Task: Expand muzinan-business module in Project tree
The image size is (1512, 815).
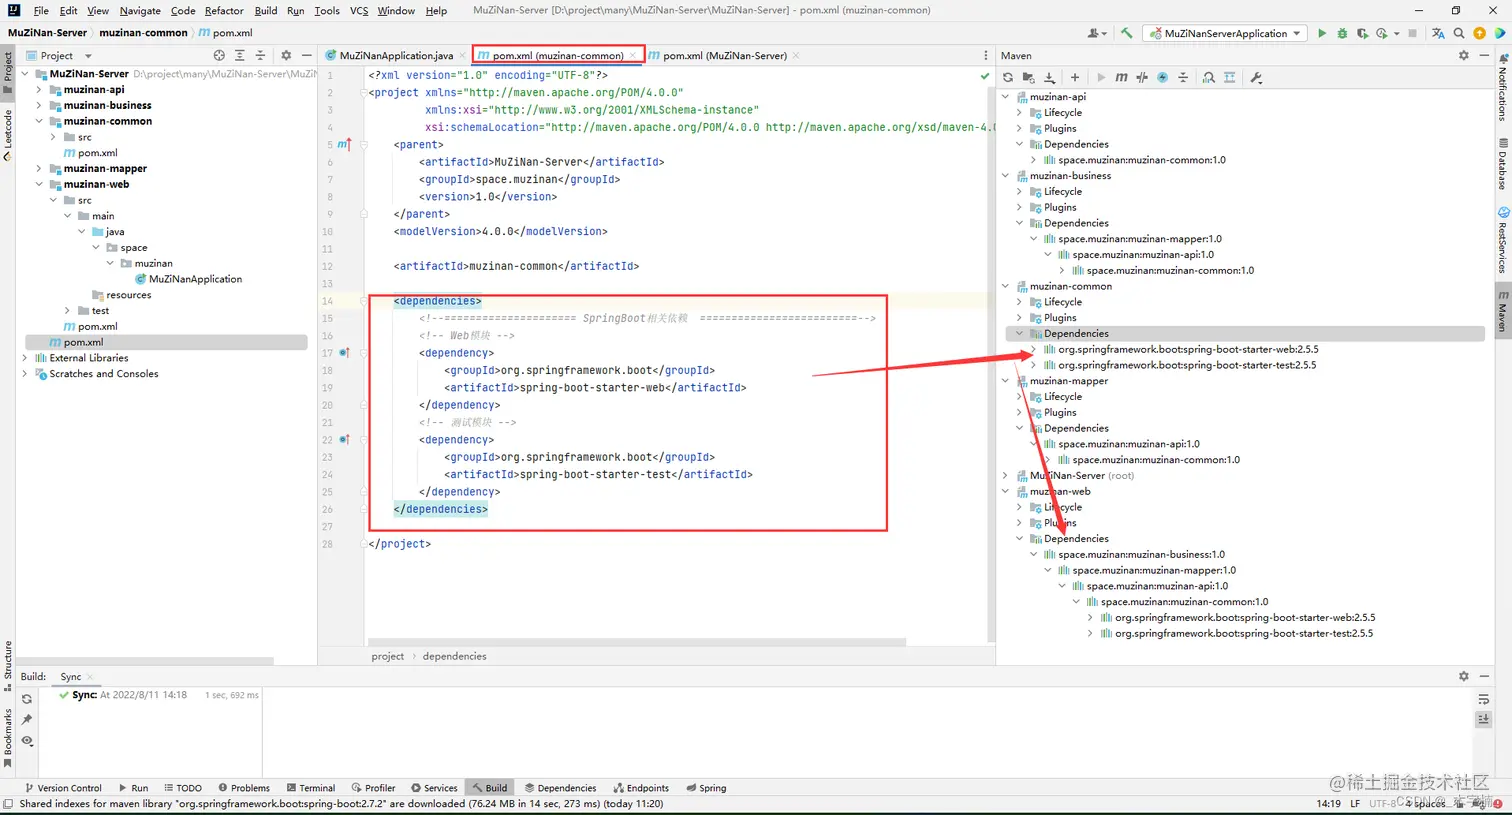Action: (39, 105)
